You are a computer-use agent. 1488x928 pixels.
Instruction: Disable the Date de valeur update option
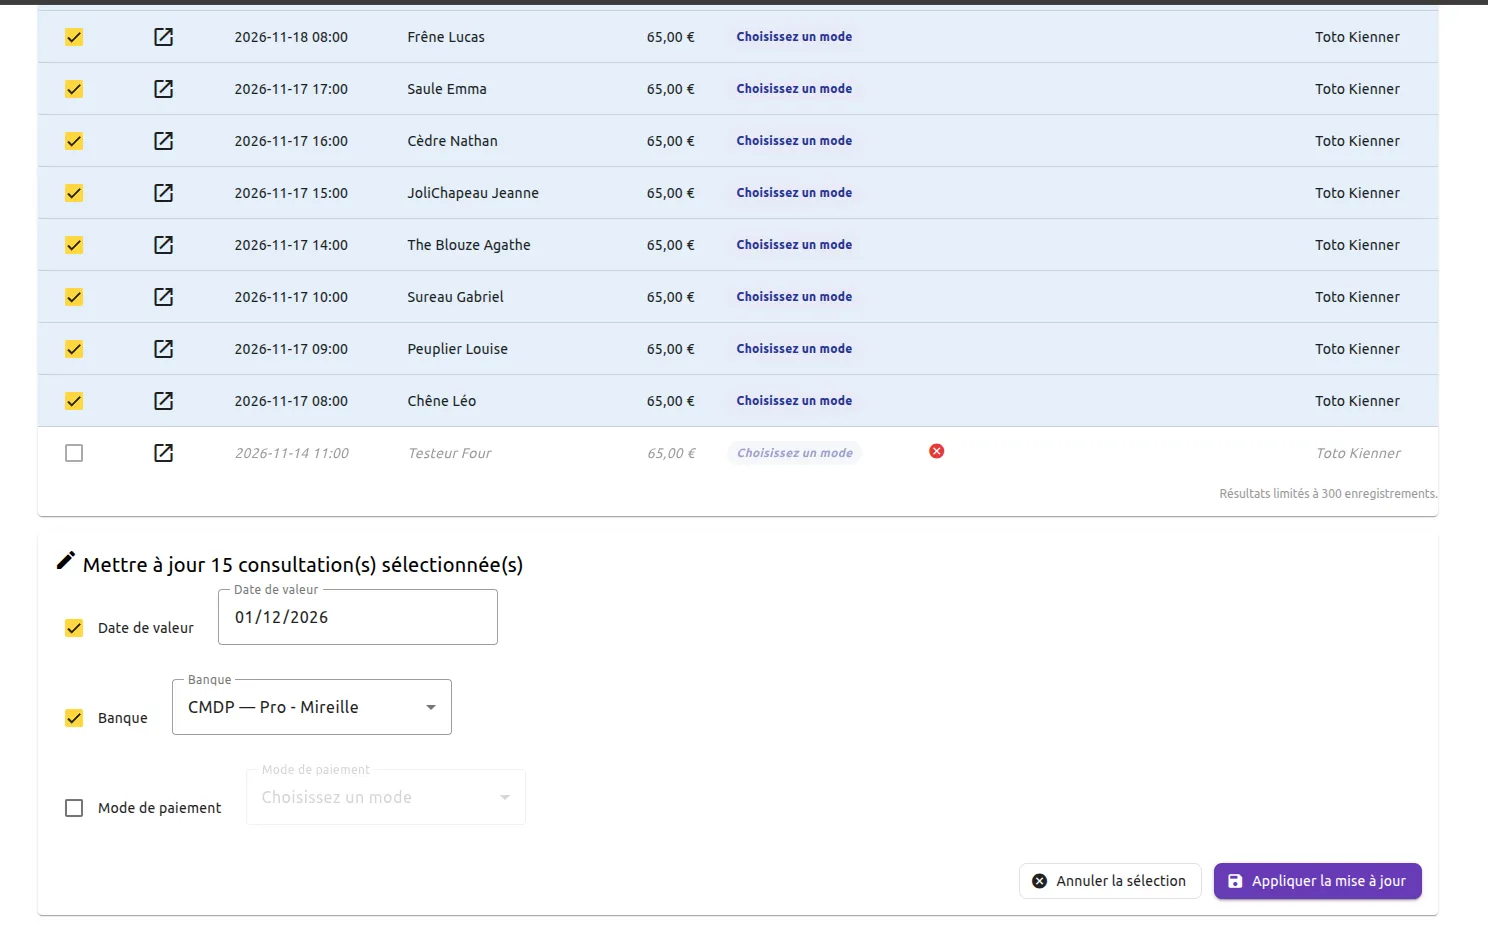click(x=74, y=628)
